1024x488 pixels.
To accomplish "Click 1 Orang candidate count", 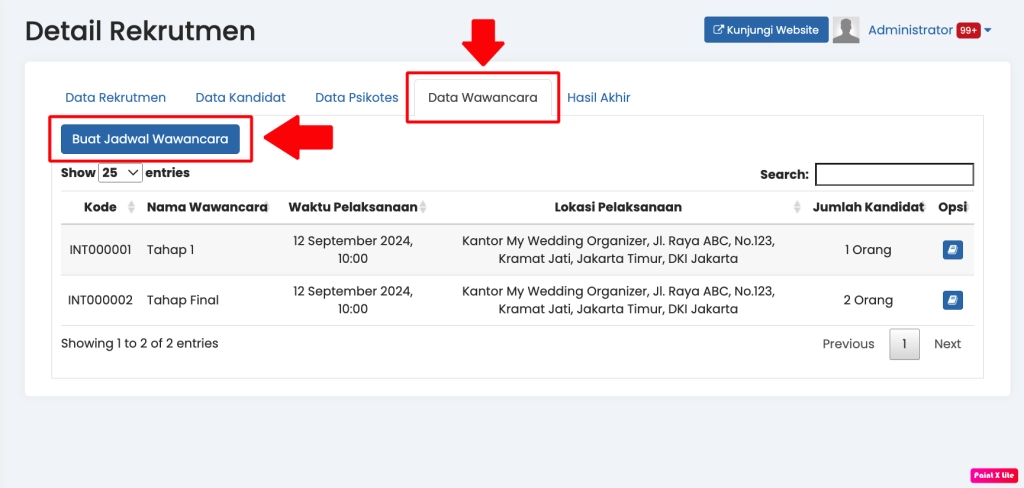I will pyautogui.click(x=868, y=250).
